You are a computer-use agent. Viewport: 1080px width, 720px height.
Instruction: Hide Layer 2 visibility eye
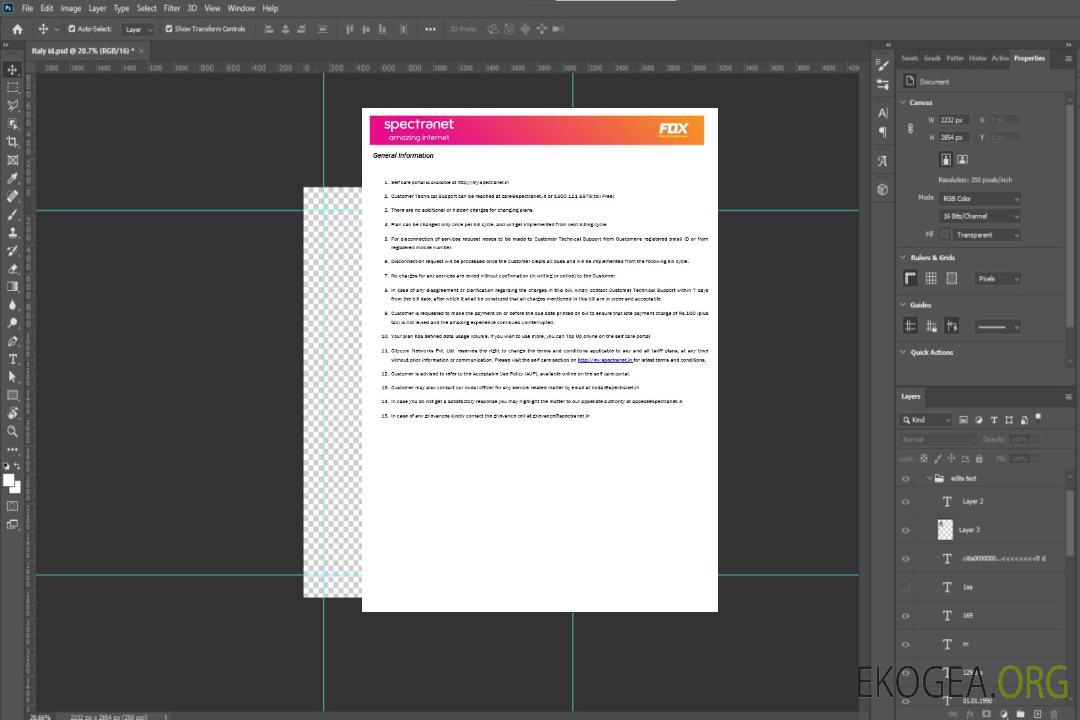pyautogui.click(x=906, y=502)
